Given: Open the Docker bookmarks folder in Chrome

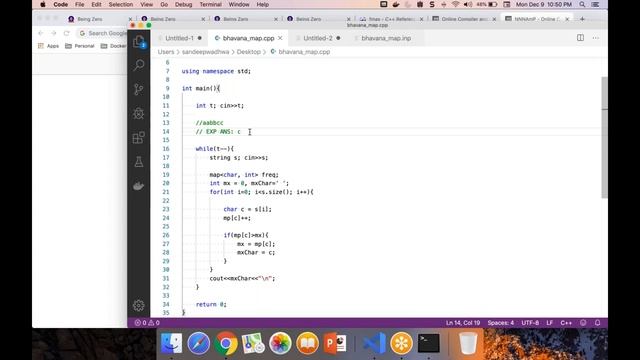Looking at the screenshot, I should coord(114,46).
